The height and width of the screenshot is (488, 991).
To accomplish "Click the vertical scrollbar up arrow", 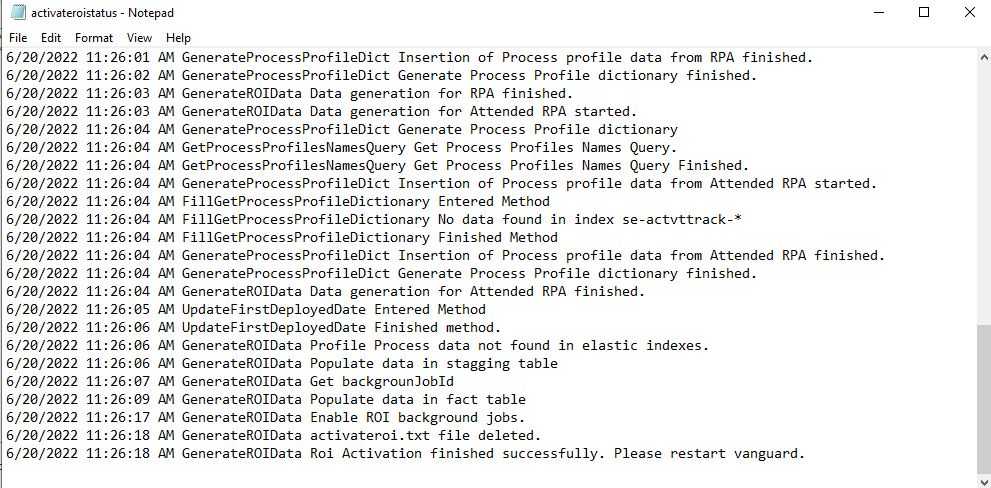I will (982, 58).
